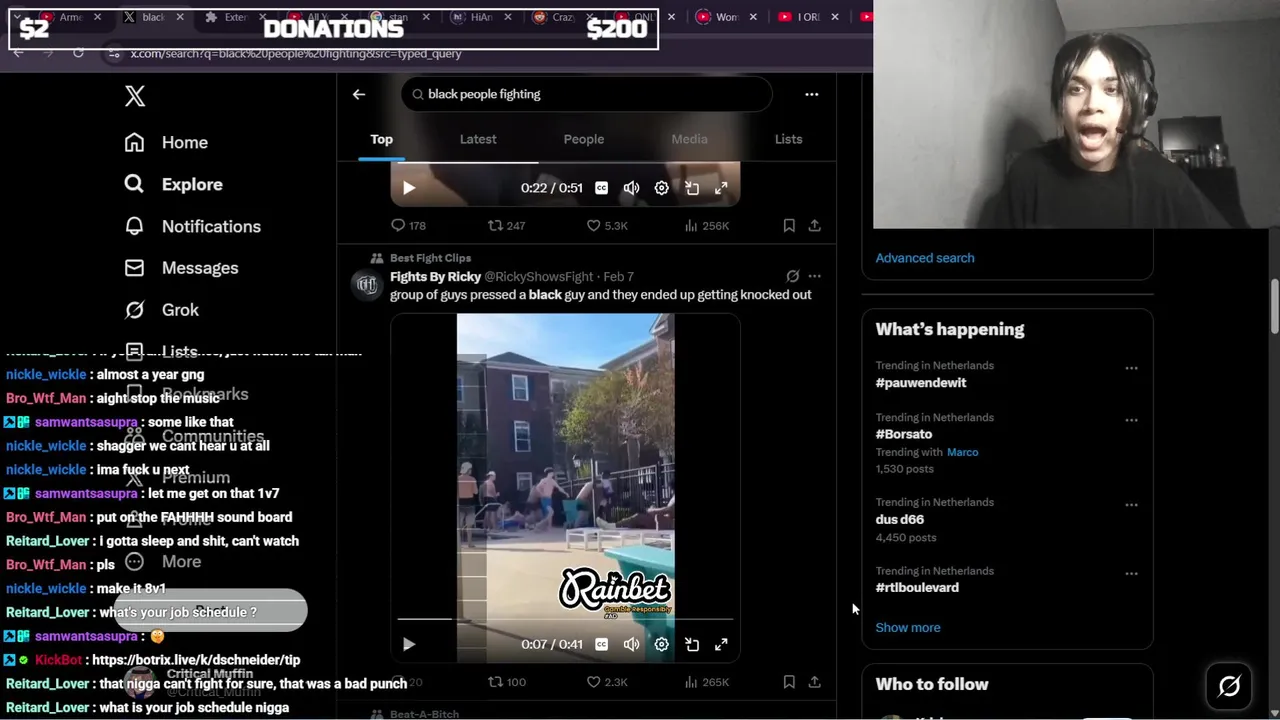View analytics for the 265K views post

tap(706, 682)
